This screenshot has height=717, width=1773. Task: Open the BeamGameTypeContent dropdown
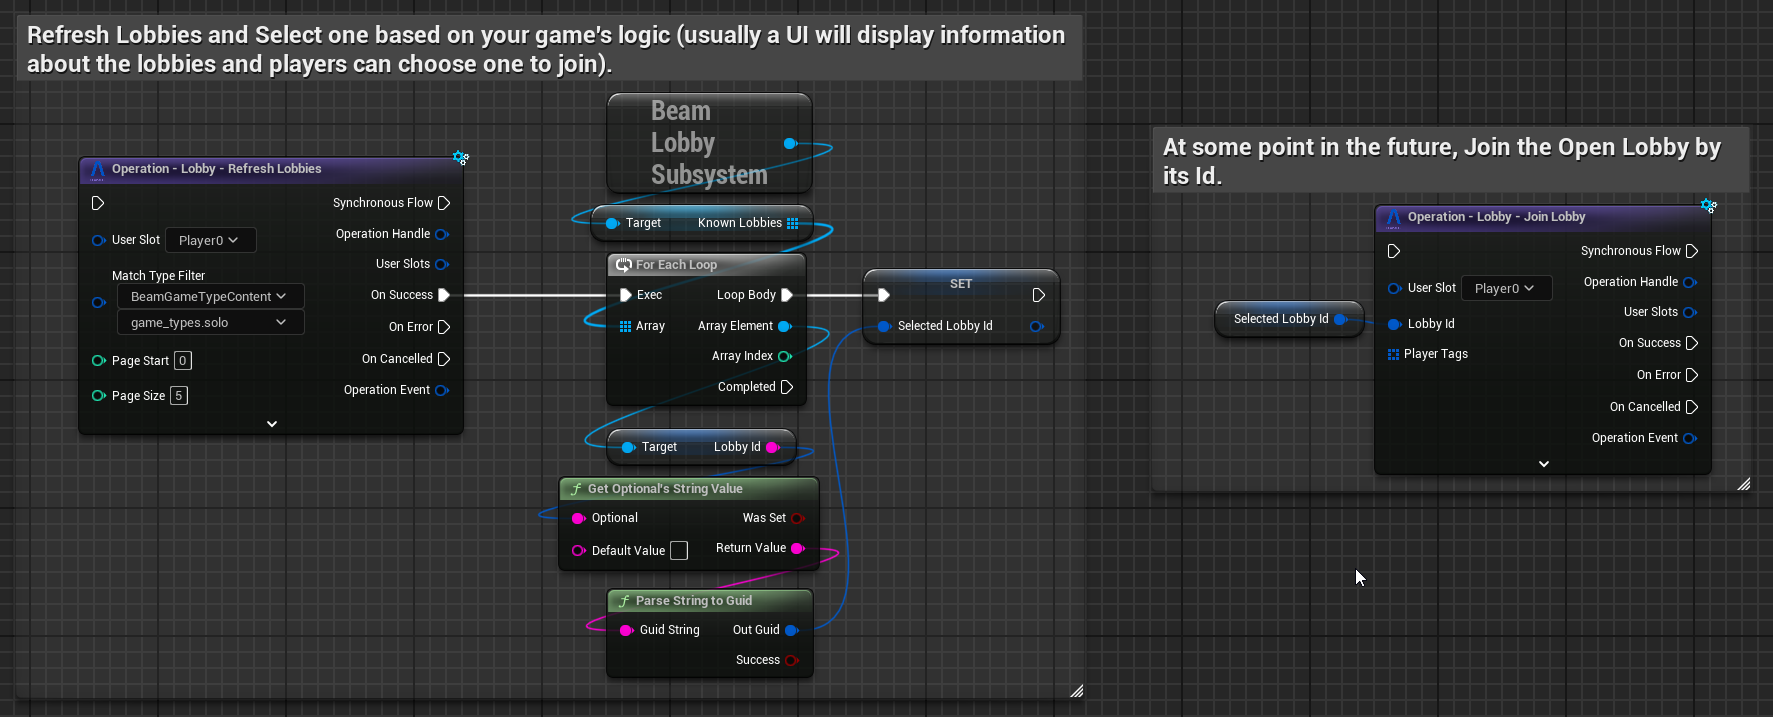(x=209, y=296)
